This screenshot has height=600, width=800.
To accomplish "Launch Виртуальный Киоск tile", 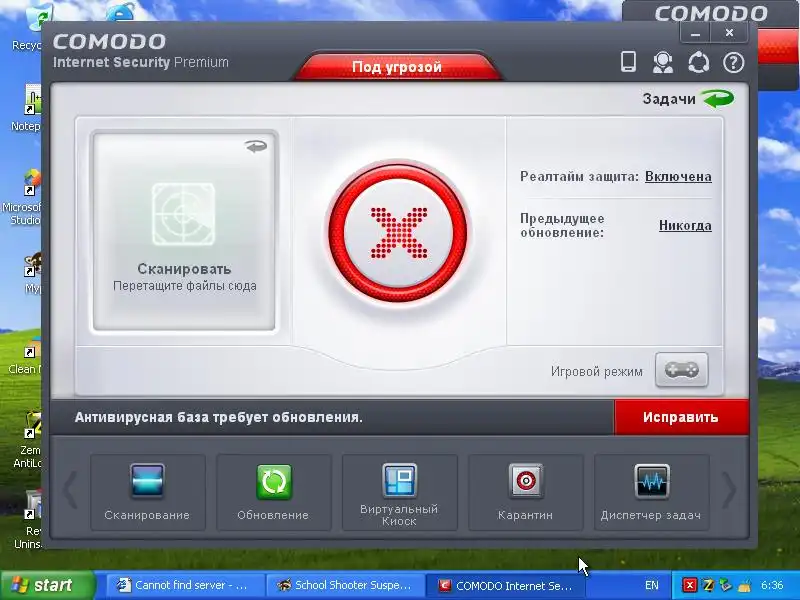I will click(399, 492).
